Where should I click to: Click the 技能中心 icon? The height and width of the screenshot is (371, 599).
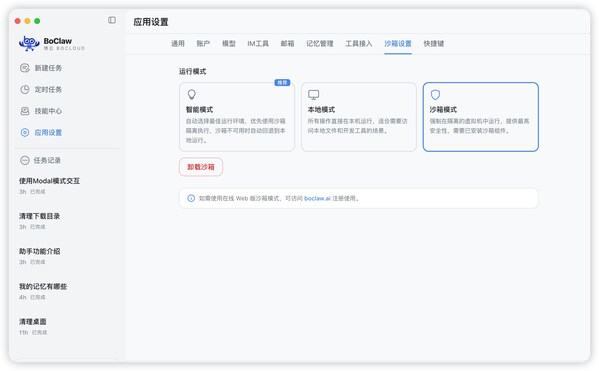25,111
